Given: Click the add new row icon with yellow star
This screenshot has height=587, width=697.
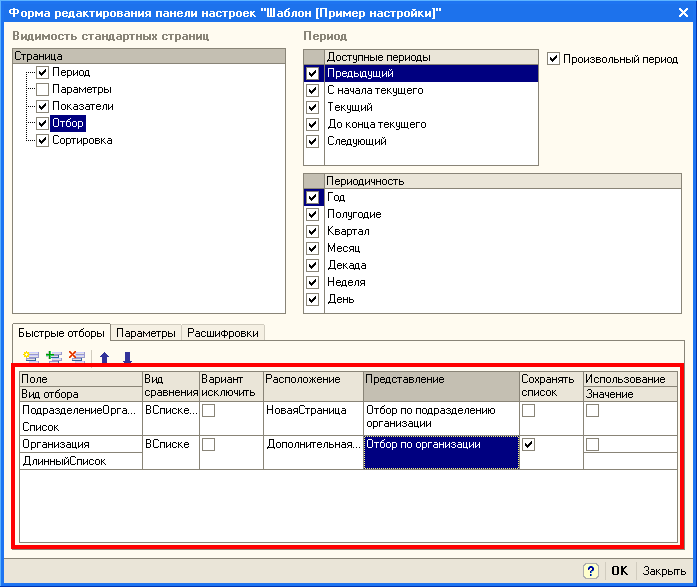Looking at the screenshot, I should (x=31, y=357).
